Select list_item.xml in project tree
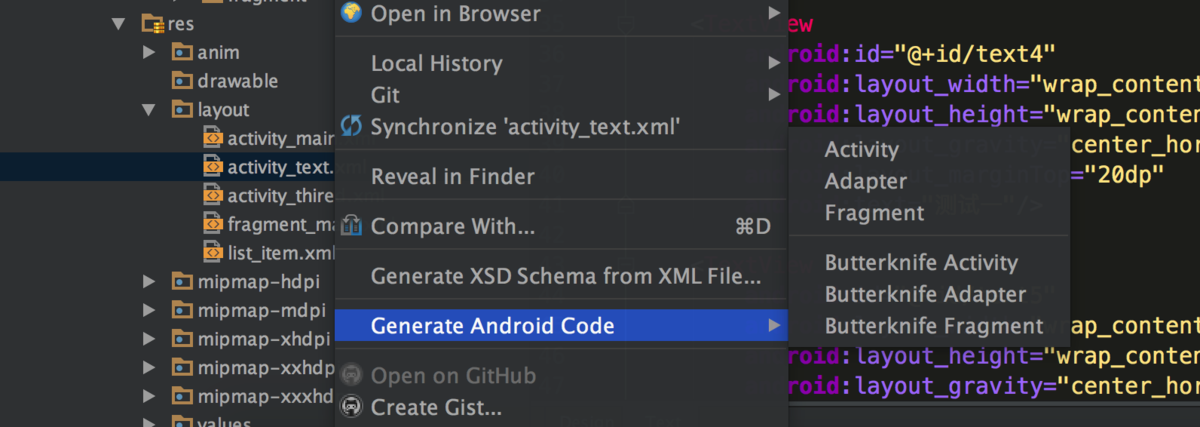The image size is (1200, 427). [167, 252]
